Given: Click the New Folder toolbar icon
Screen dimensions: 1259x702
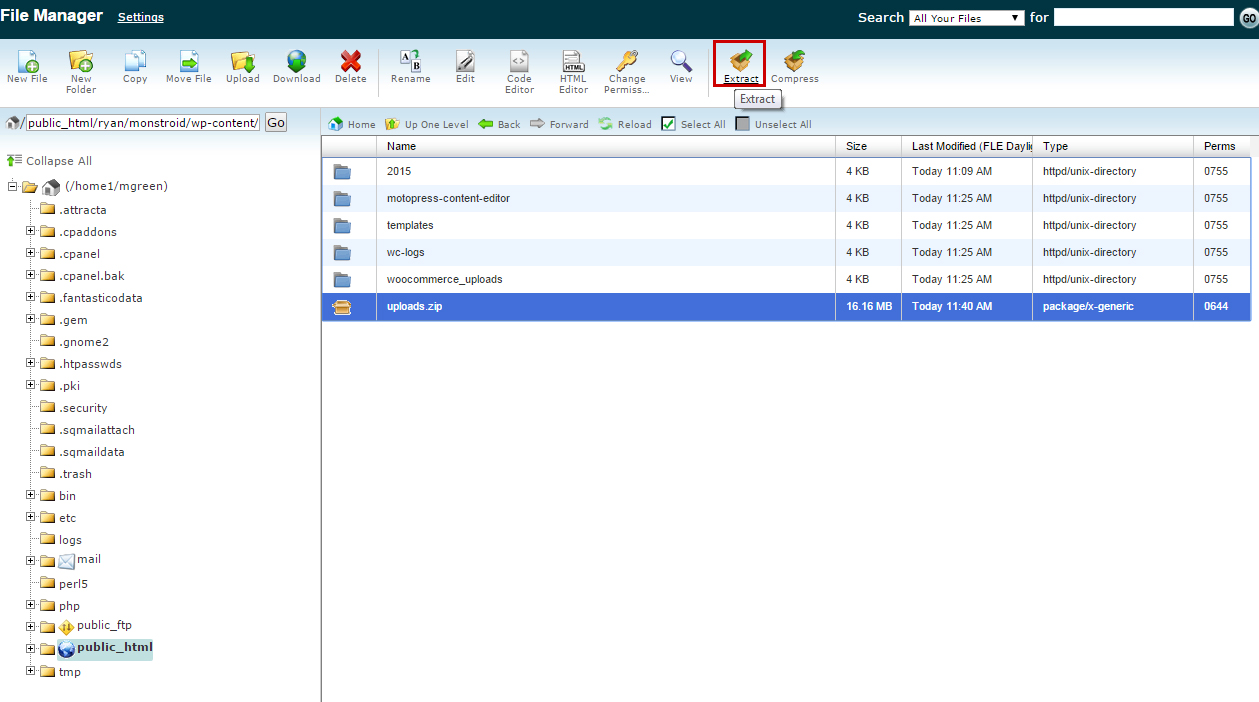Looking at the screenshot, I should (x=81, y=61).
